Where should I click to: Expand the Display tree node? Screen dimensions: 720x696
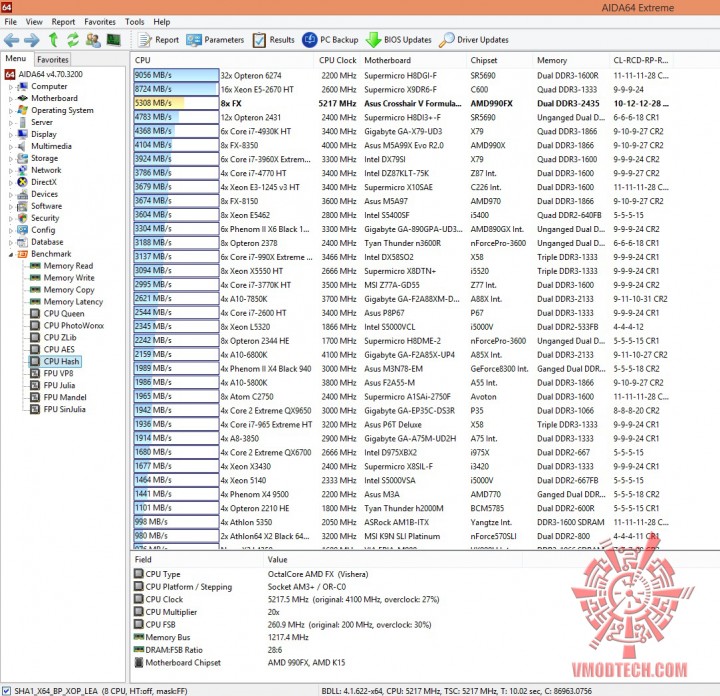(x=11, y=134)
